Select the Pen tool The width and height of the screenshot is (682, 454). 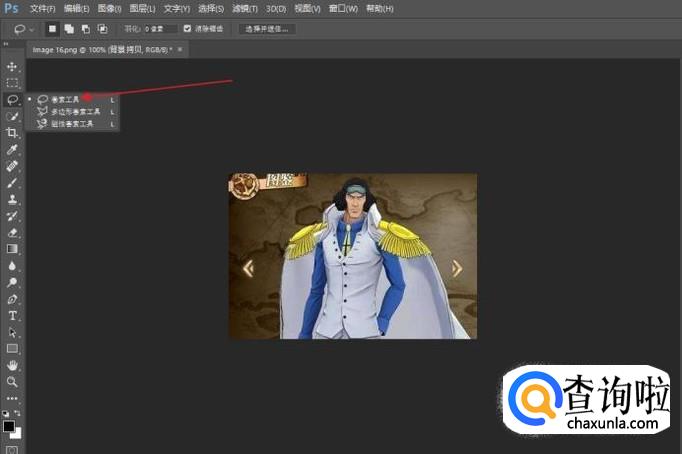pyautogui.click(x=12, y=299)
